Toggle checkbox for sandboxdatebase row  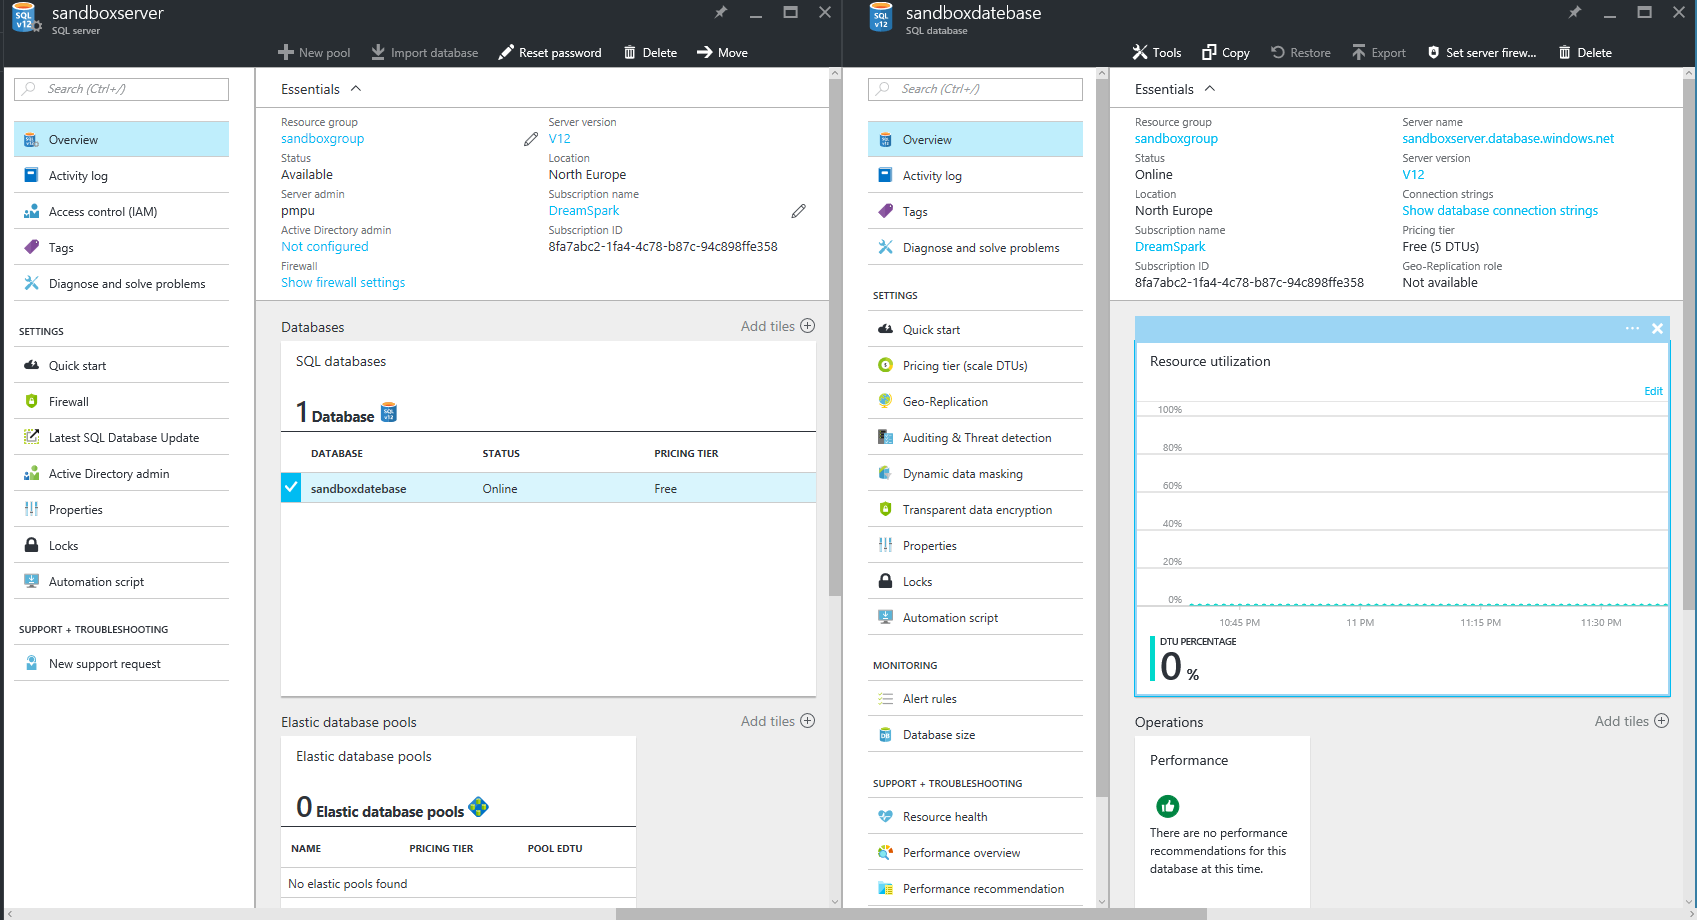pos(291,488)
